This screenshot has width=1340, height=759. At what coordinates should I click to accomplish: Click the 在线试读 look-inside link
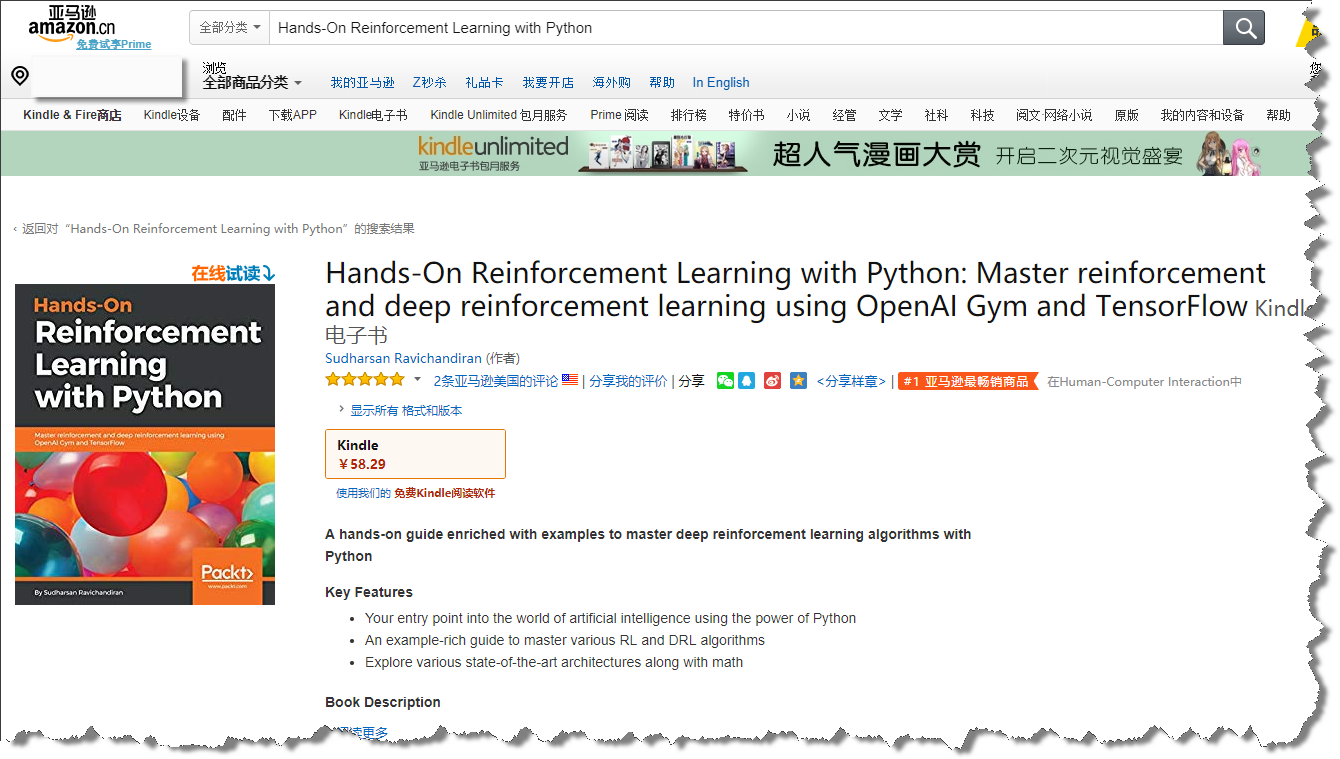pos(233,273)
